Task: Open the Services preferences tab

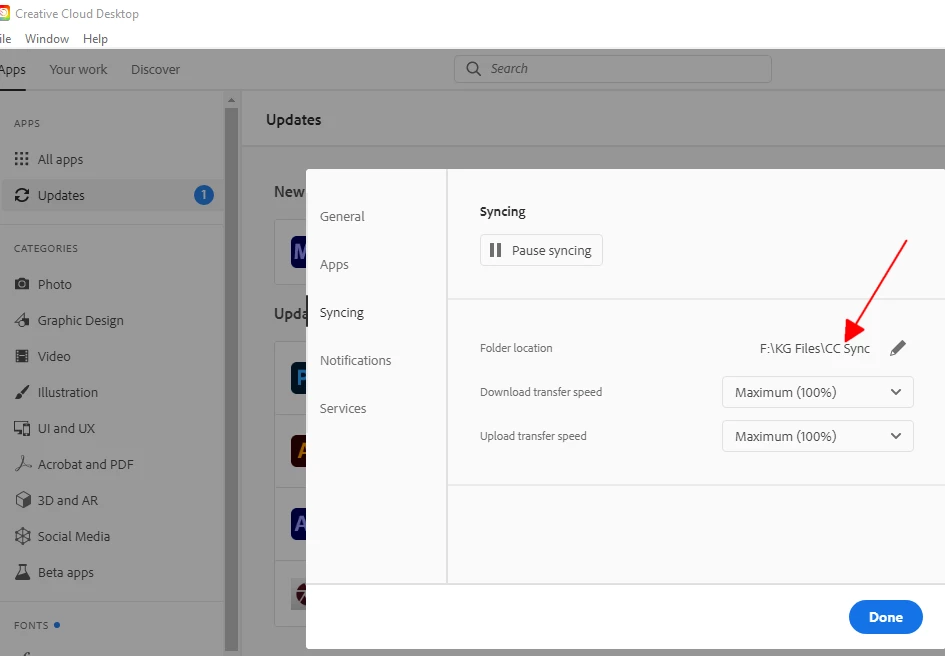Action: tap(342, 409)
